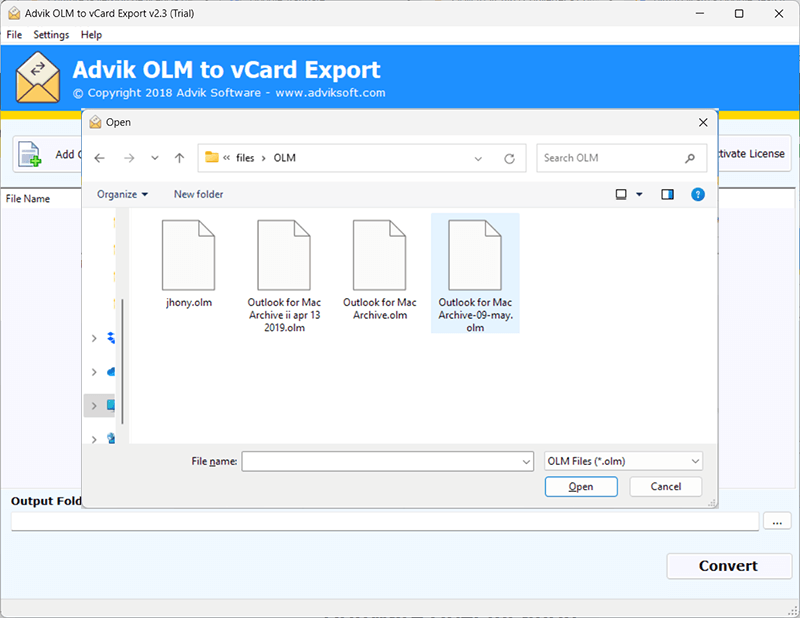Viewport: 800px width, 618px height.
Task: Click the Advik envelope logo in the banner
Action: pyautogui.click(x=38, y=77)
